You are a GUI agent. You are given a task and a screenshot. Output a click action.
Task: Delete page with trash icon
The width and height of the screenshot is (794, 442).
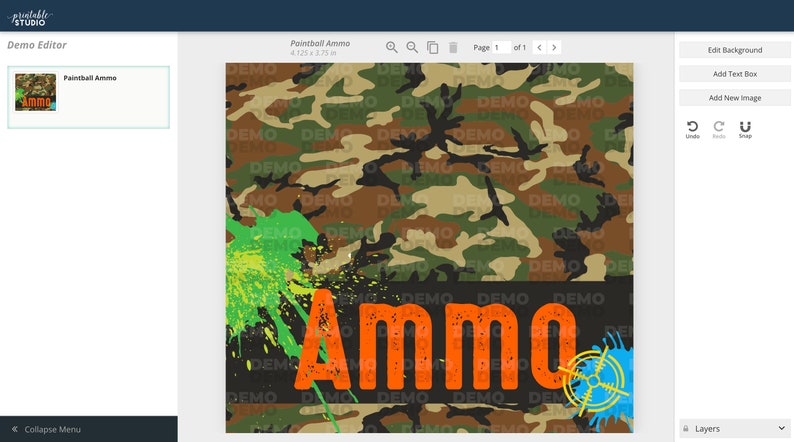453,47
